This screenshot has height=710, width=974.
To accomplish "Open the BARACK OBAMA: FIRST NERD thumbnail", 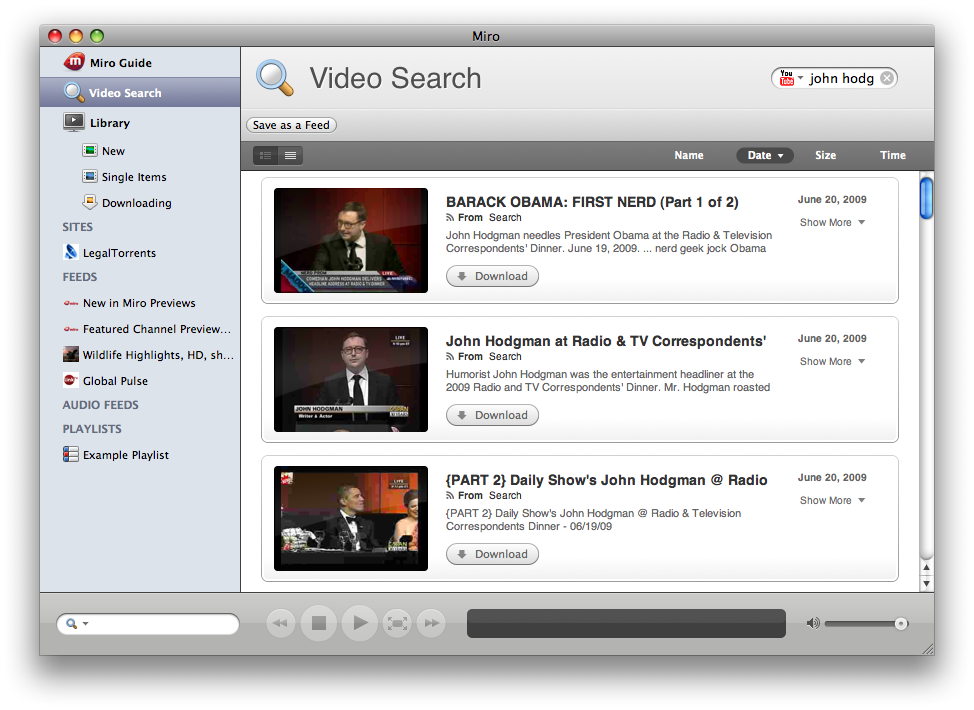I will [351, 240].
